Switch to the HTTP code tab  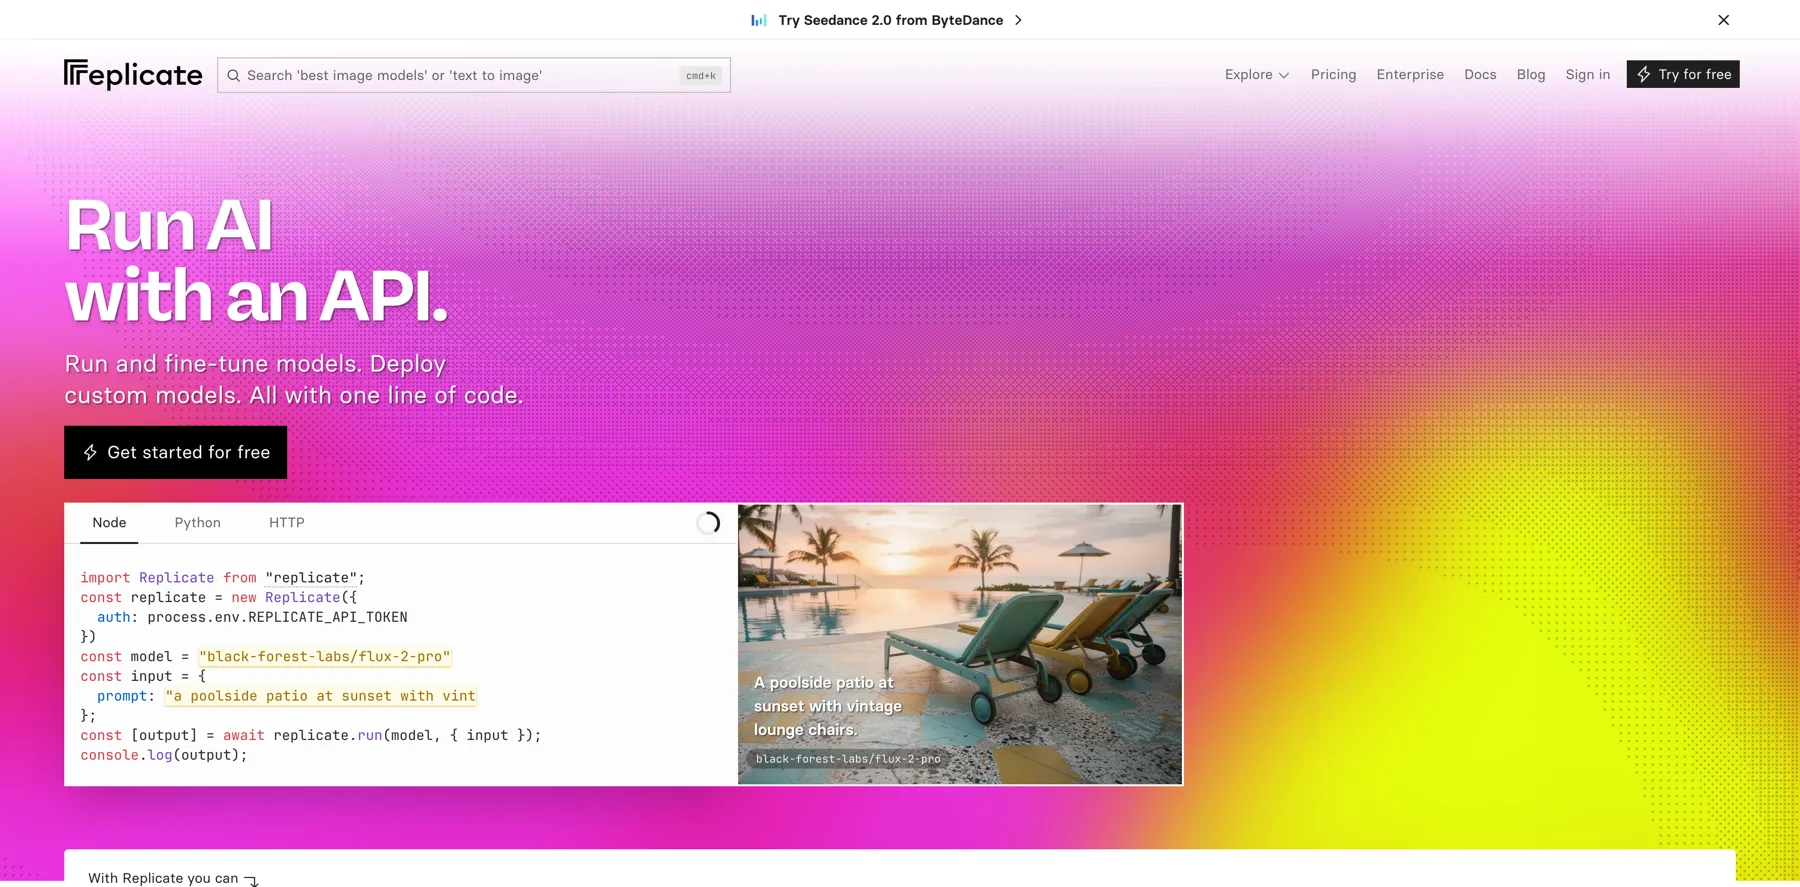287,523
